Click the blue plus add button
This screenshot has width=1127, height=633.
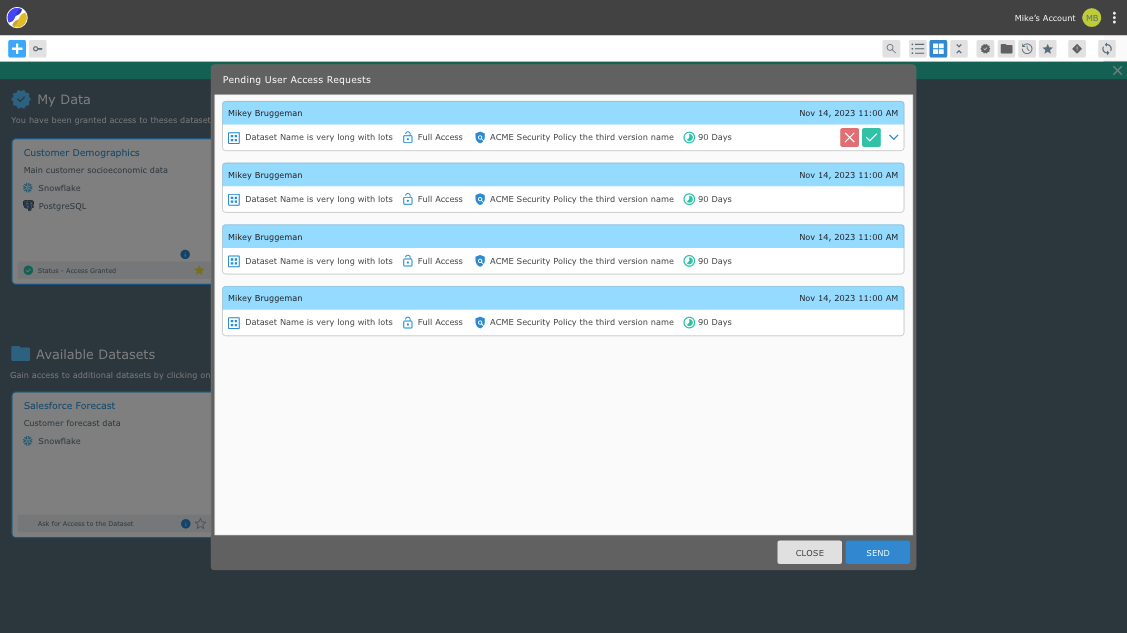pyautogui.click(x=17, y=48)
